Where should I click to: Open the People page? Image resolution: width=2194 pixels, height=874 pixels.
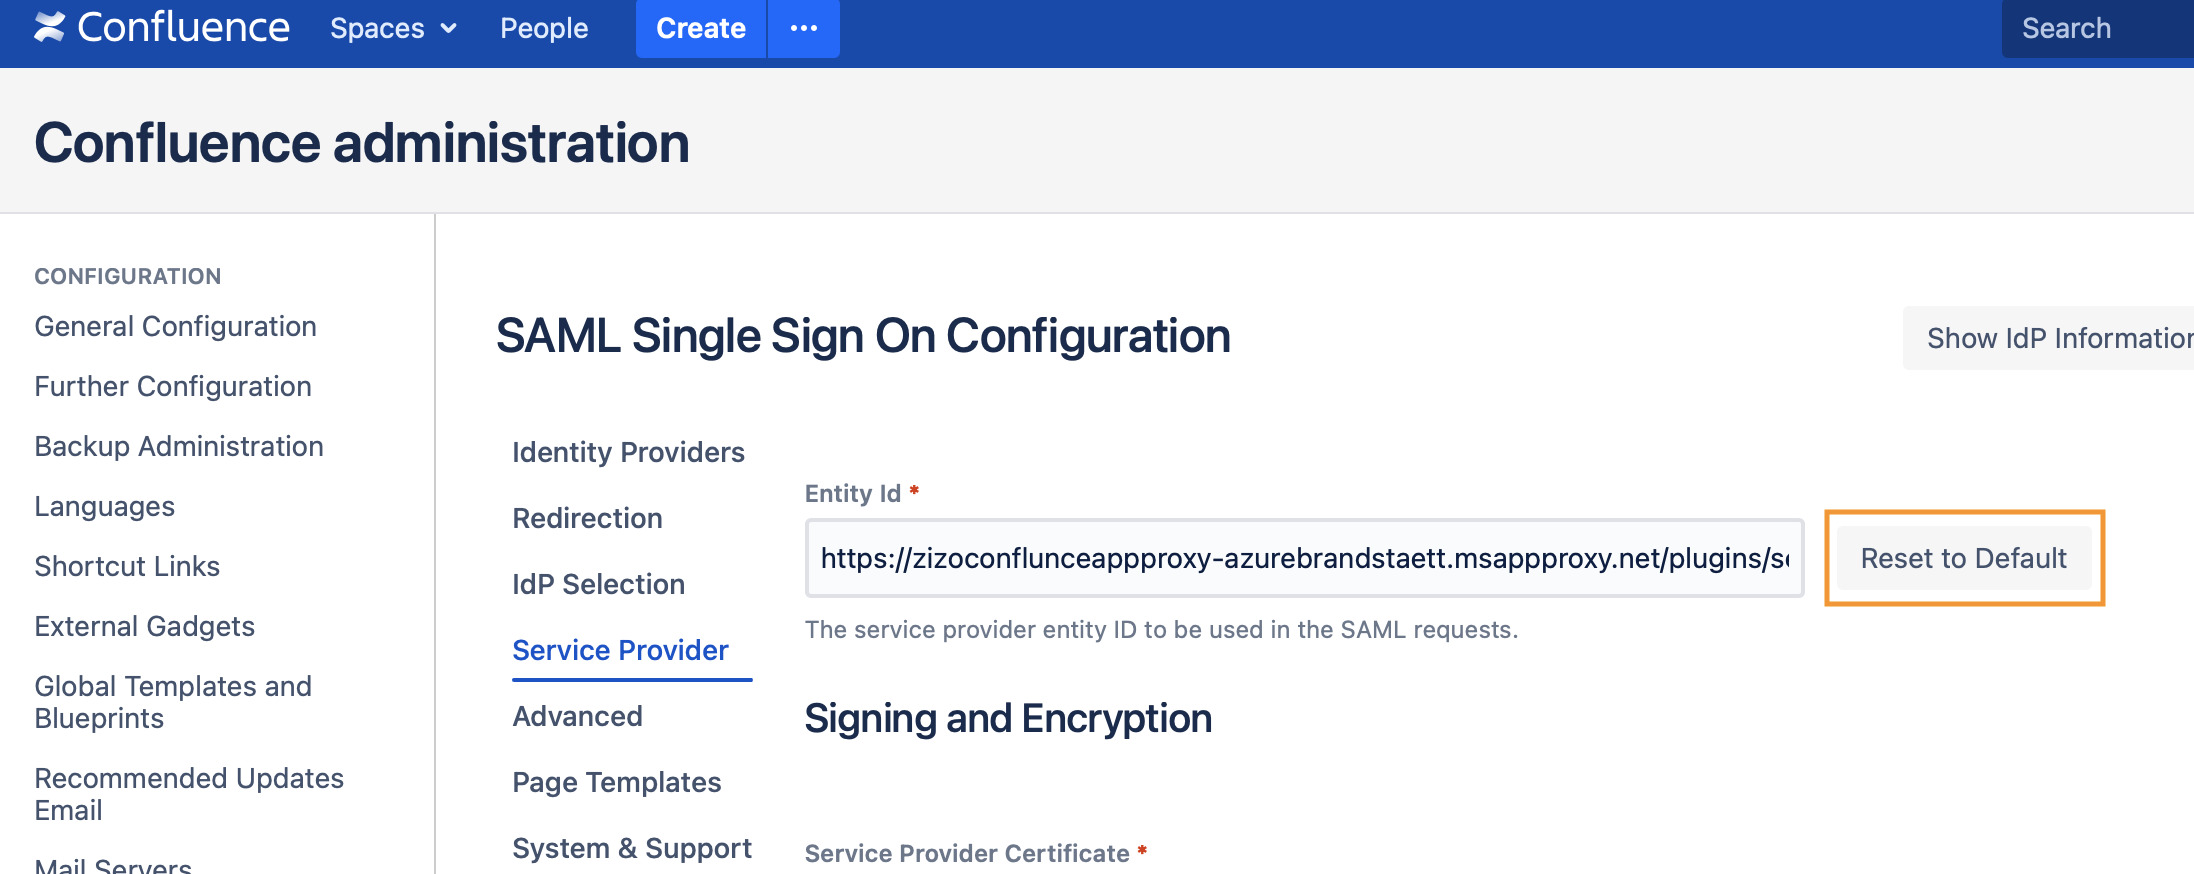[x=544, y=28]
